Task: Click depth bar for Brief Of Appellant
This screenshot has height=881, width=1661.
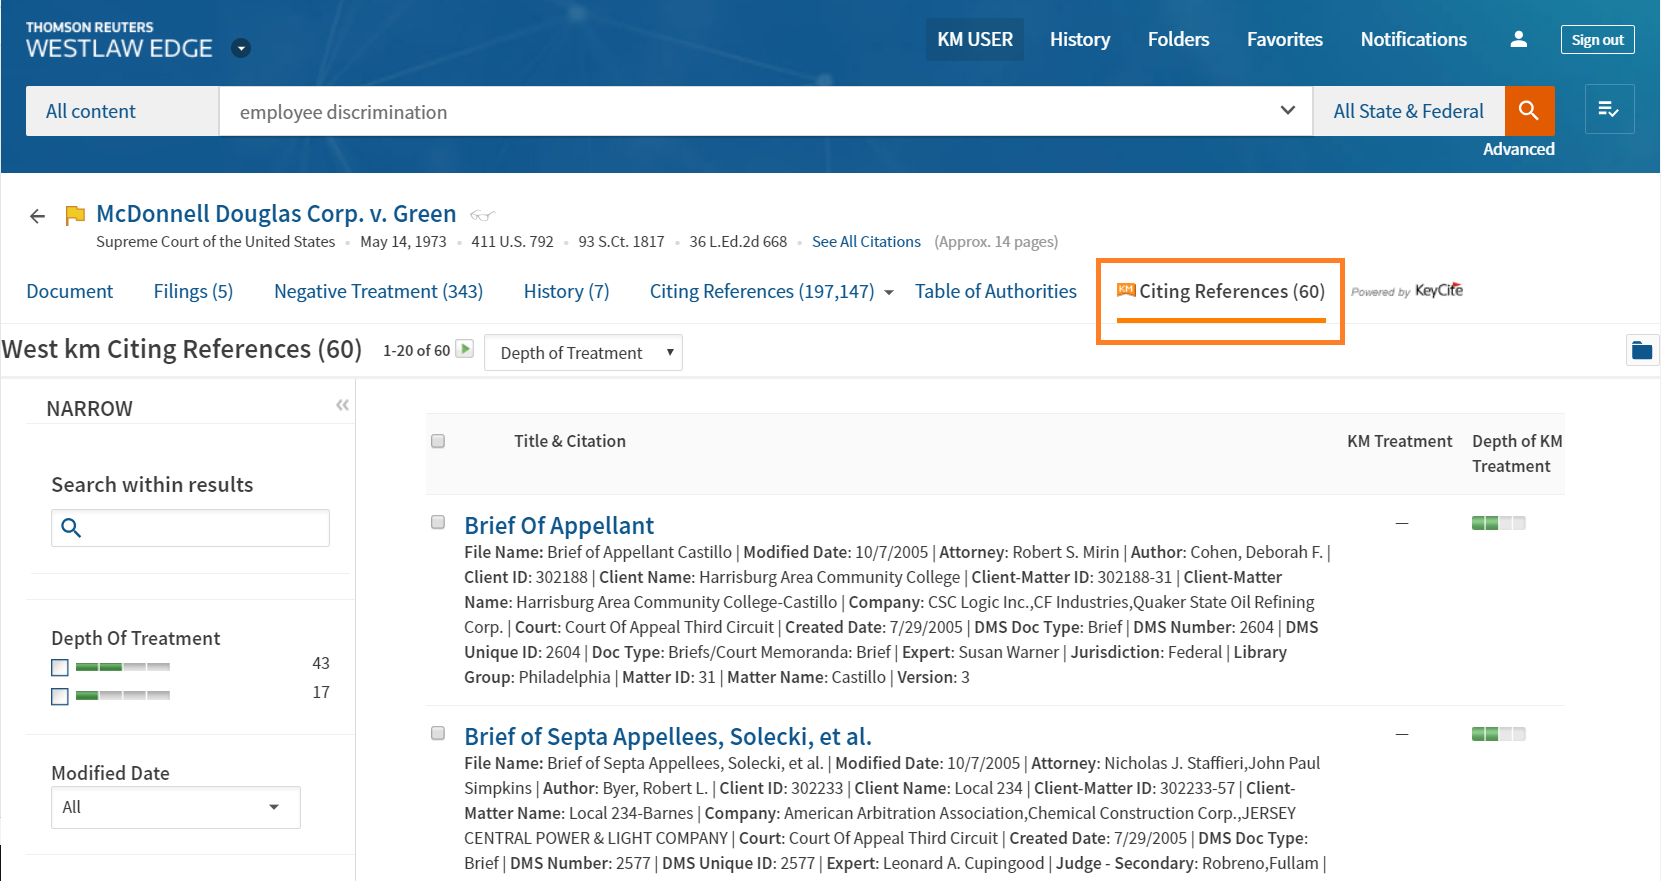Action: [x=1498, y=523]
